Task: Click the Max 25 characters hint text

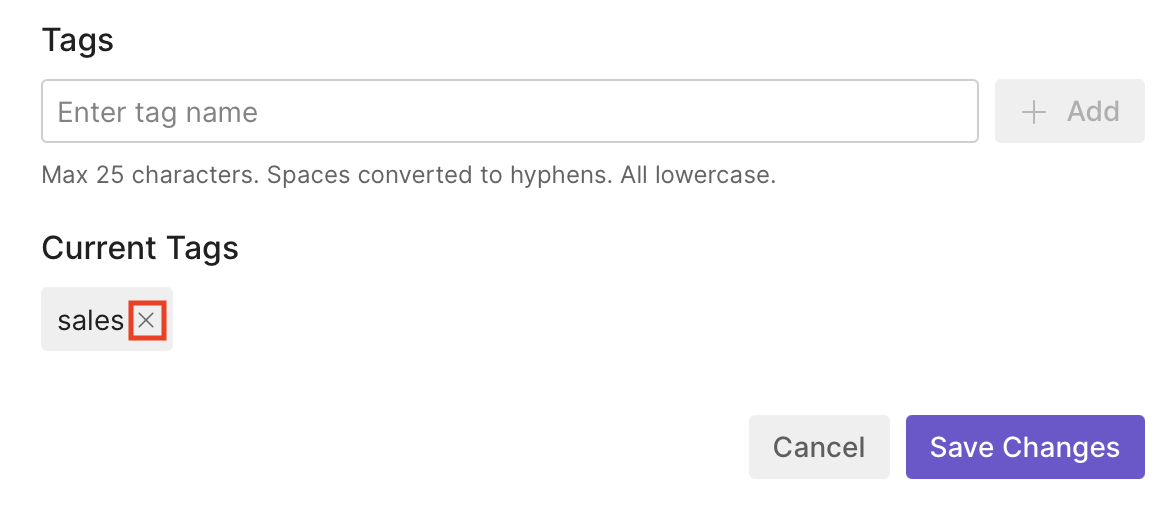Action: (150, 176)
